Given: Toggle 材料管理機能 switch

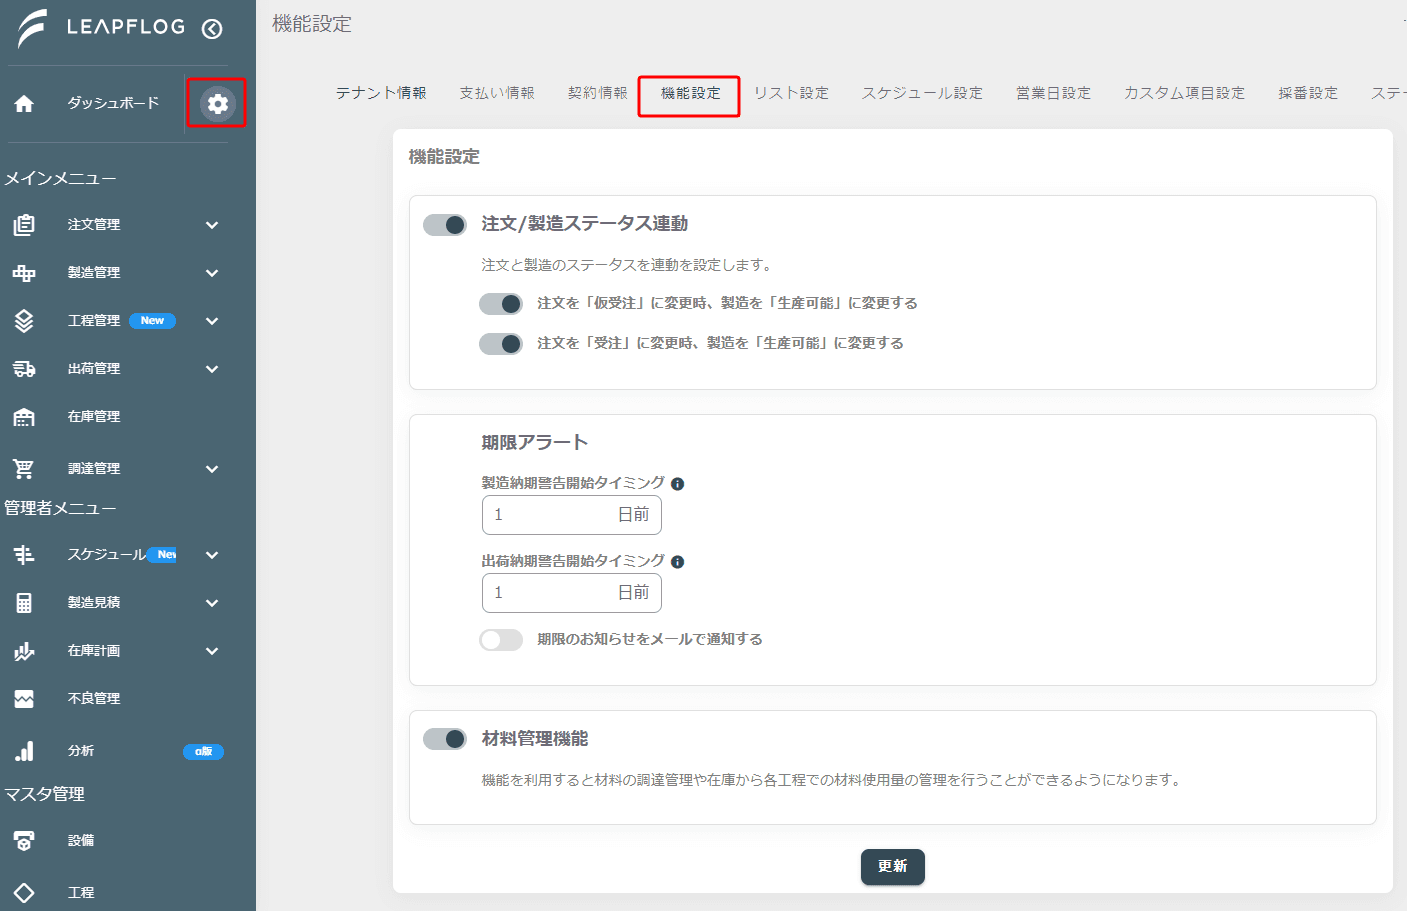Looking at the screenshot, I should 445,739.
